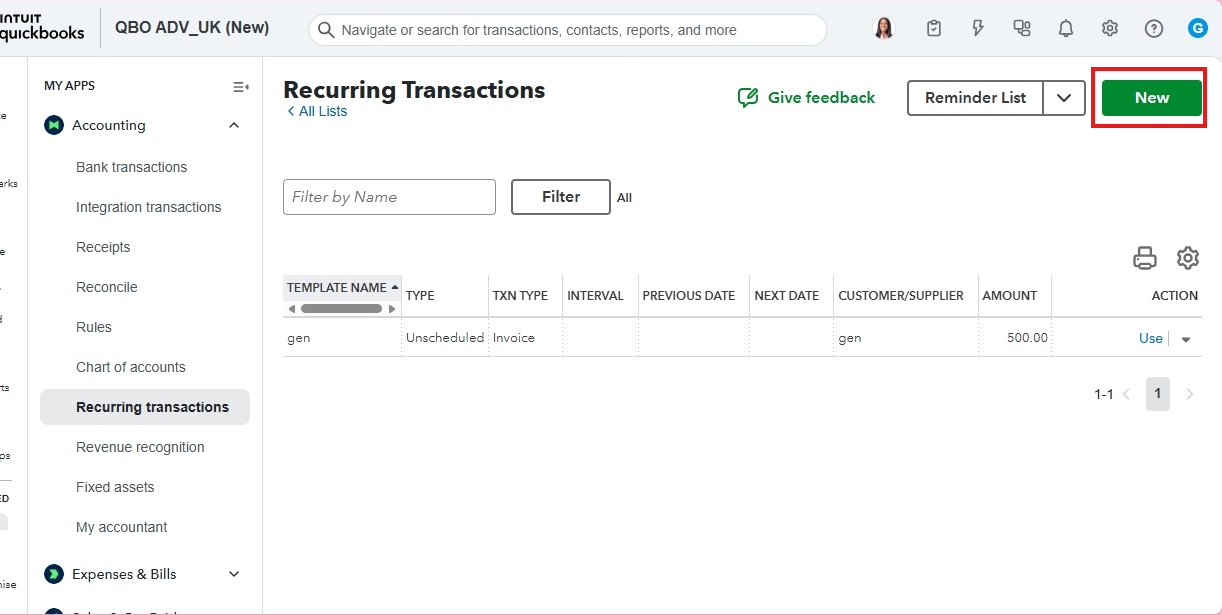Open the help question mark icon
This screenshot has width=1222, height=615.
click(x=1154, y=29)
